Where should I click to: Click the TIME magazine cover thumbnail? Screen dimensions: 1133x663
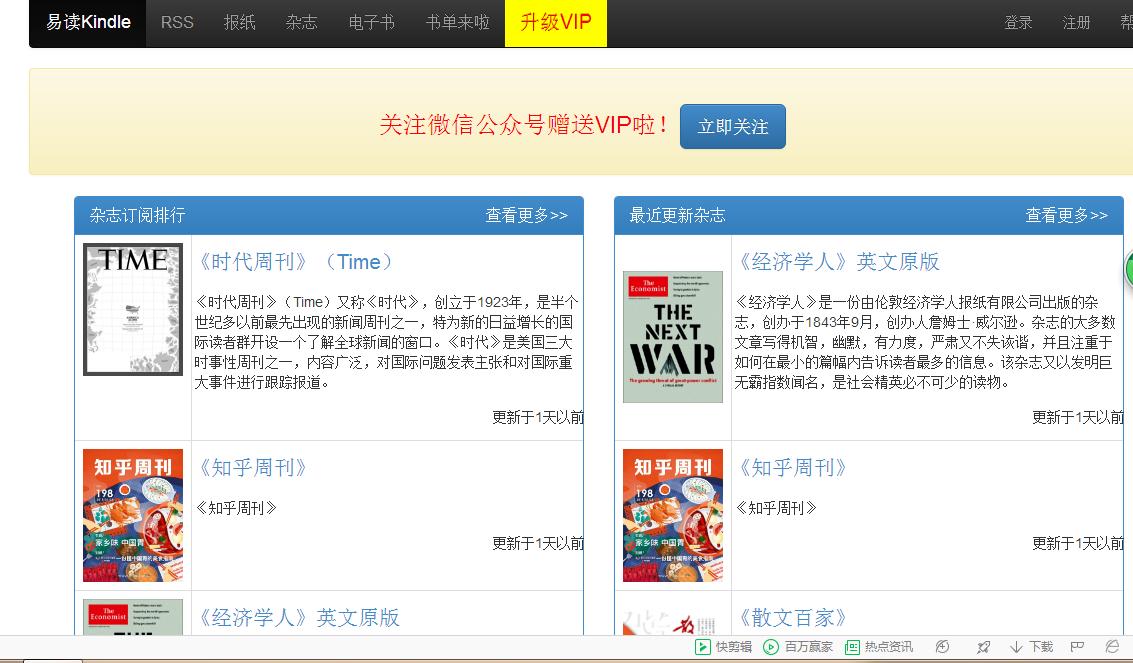(132, 309)
